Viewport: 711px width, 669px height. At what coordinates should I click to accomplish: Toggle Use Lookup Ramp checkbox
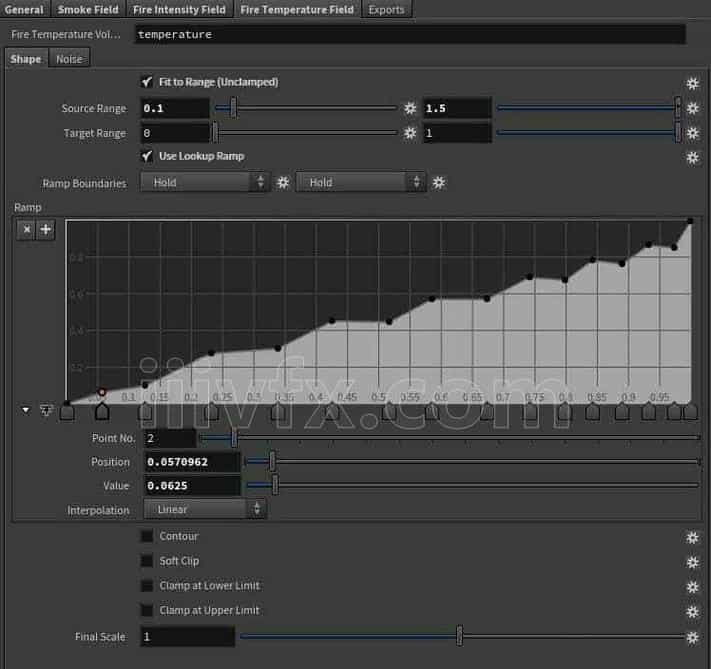(146, 156)
